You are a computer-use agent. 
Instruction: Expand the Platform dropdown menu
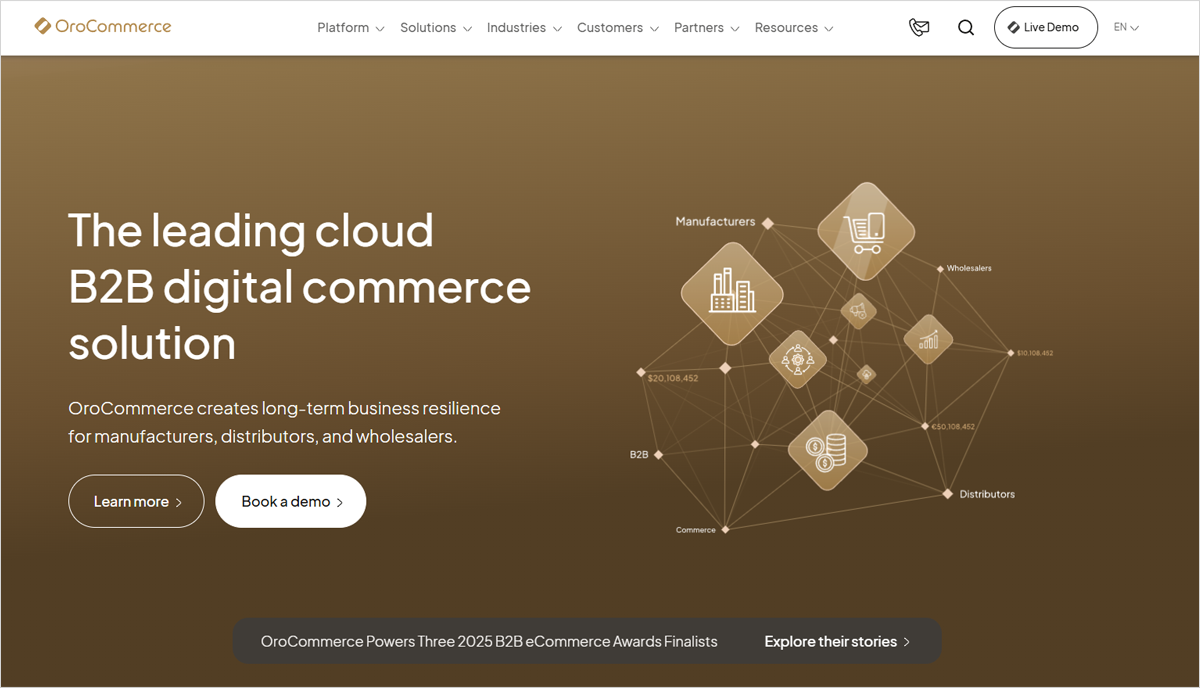(x=350, y=28)
